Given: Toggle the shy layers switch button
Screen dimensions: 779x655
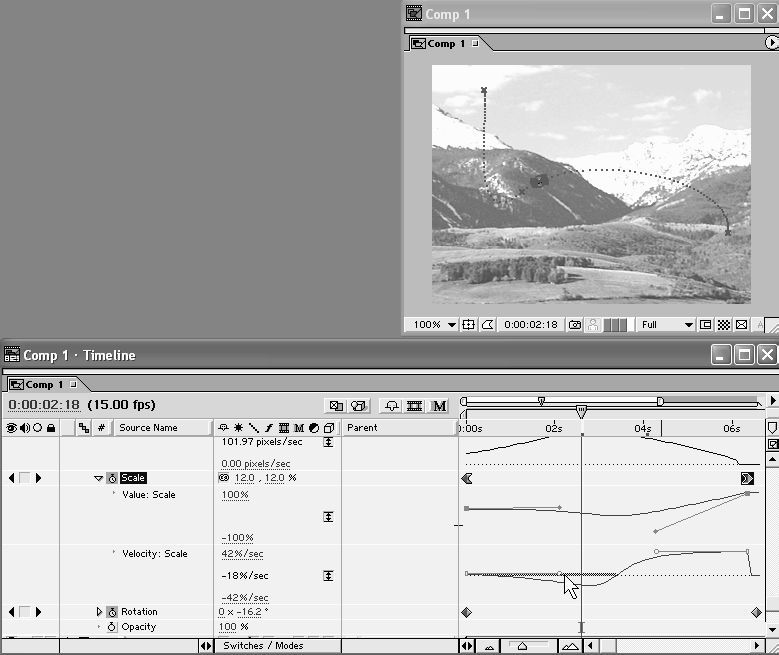Looking at the screenshot, I should (392, 406).
